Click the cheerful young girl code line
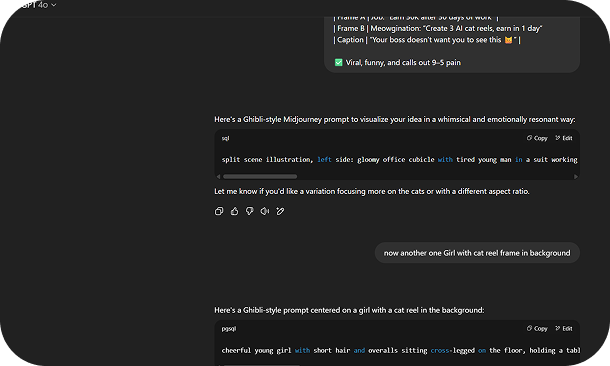The height and width of the screenshot is (366, 610). (x=401, y=350)
